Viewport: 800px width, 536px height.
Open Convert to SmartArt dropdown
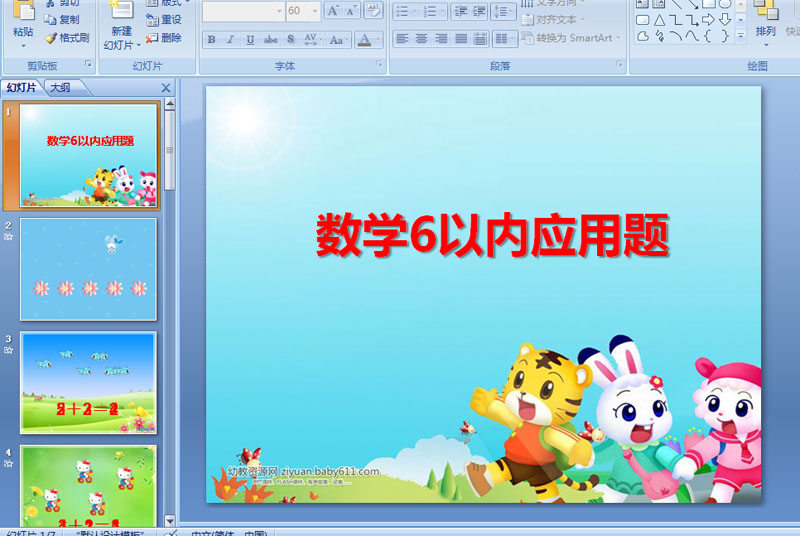coord(571,38)
